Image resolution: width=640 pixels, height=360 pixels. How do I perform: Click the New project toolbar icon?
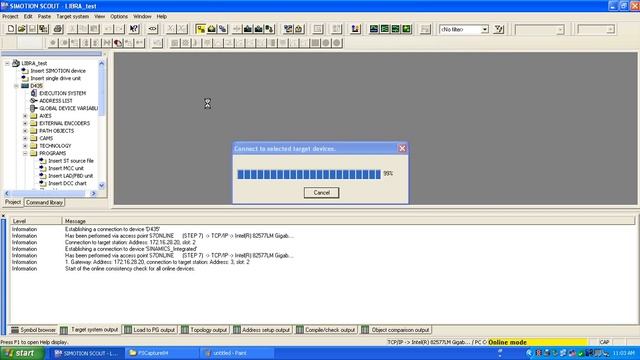pyautogui.click(x=11, y=29)
